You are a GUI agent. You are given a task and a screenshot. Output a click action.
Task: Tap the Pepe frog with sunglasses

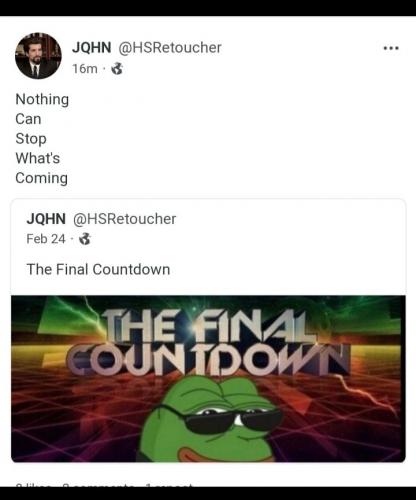tap(212, 420)
